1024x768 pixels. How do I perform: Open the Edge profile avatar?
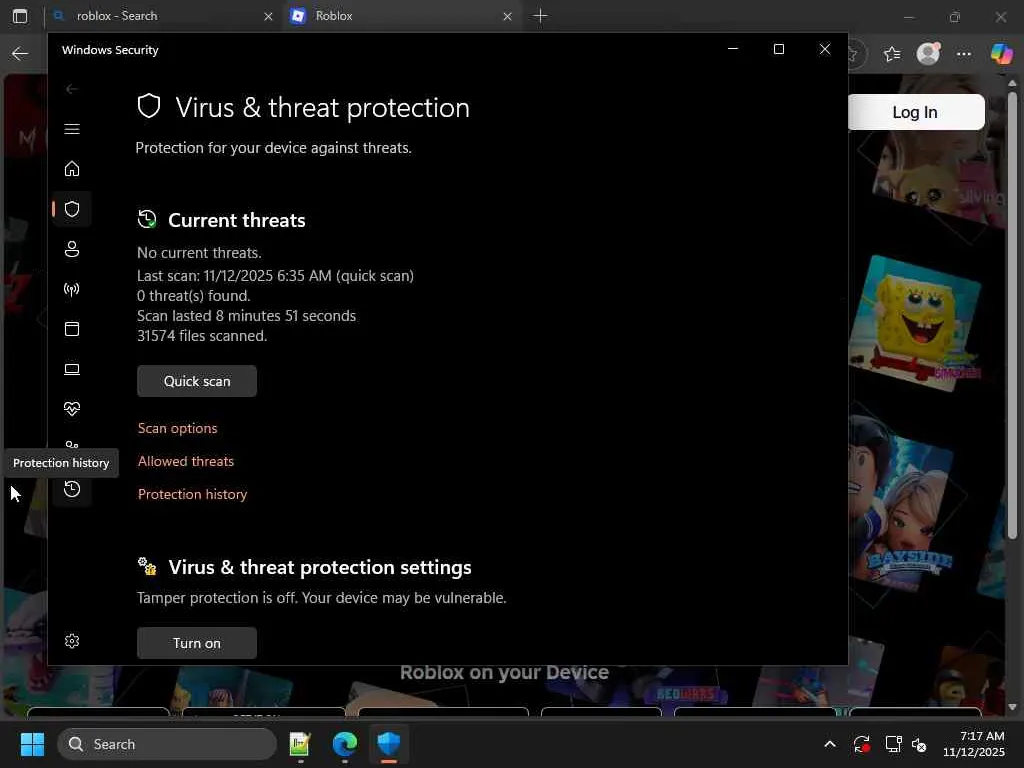[x=928, y=54]
